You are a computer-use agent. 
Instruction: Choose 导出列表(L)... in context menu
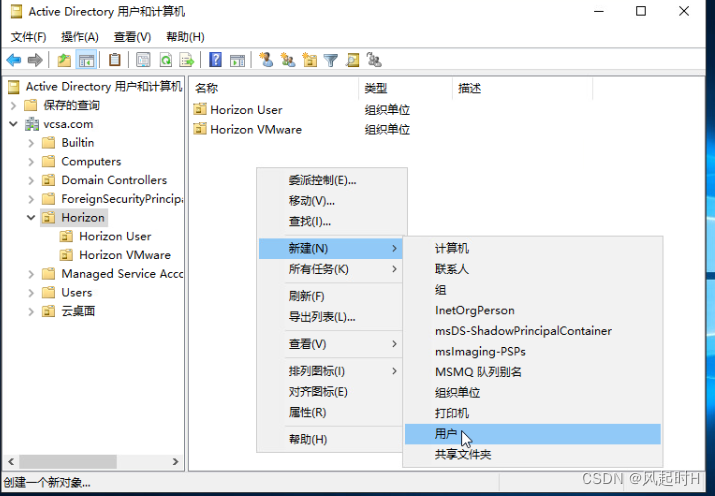(332, 317)
